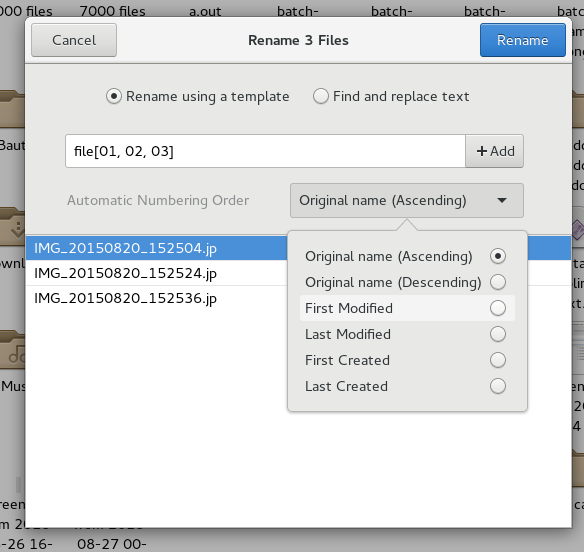Collapse the Automatic Numbering Order dropdown
584x552 pixels.
(407, 200)
